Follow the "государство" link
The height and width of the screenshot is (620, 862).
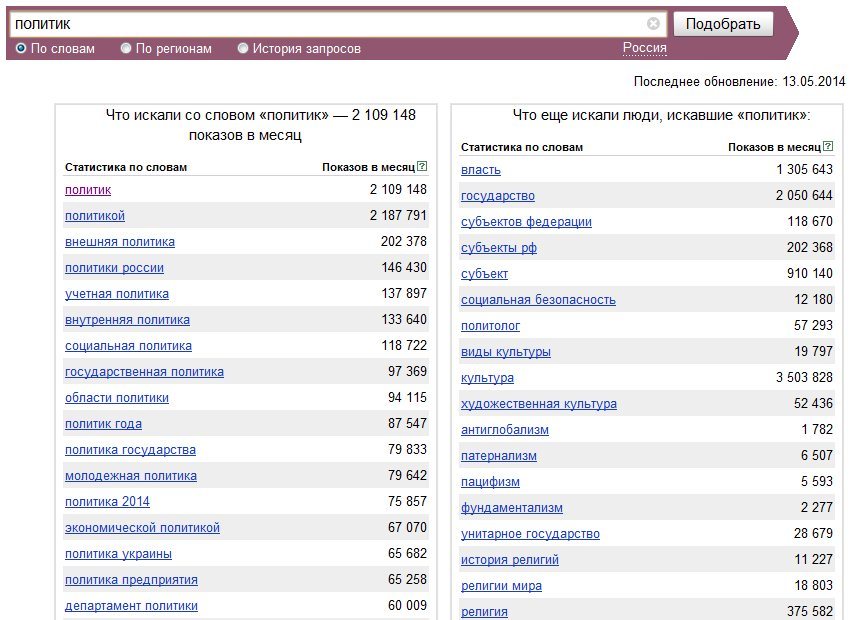498,196
